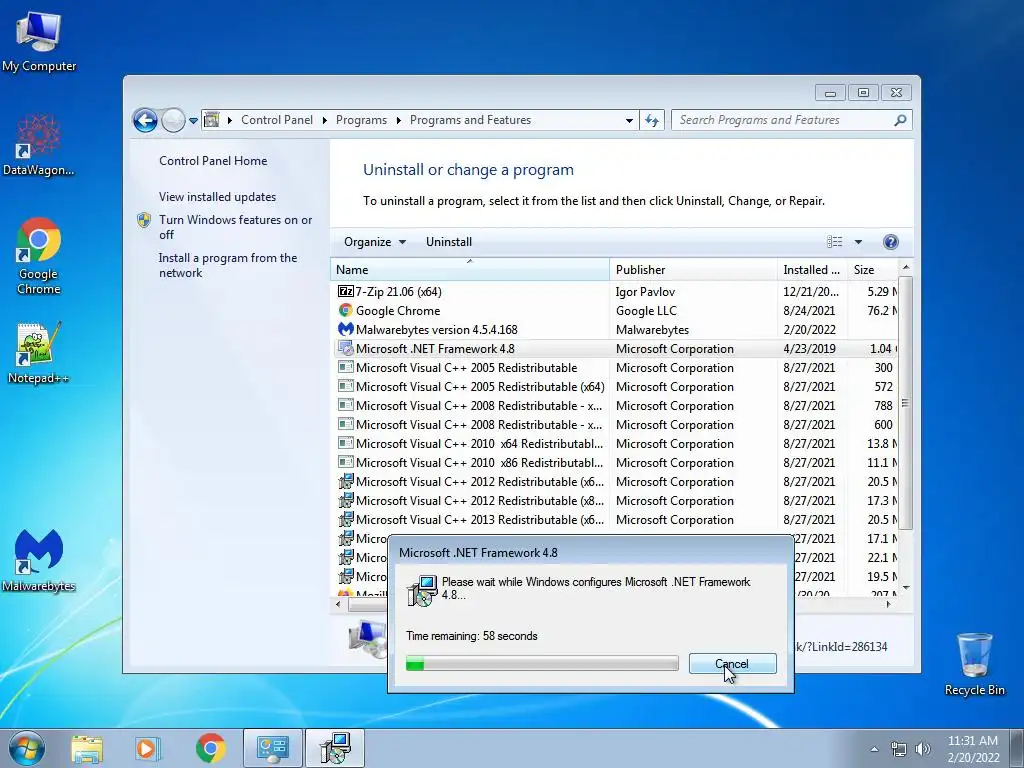Viewport: 1024px width, 768px height.
Task: Open Windows Media Player taskbar icon
Action: 147,748
